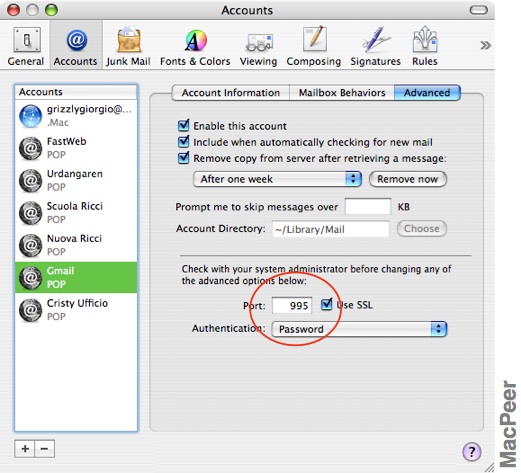Switch to the Account Information tab
The height and width of the screenshot is (473, 521).
click(231, 92)
